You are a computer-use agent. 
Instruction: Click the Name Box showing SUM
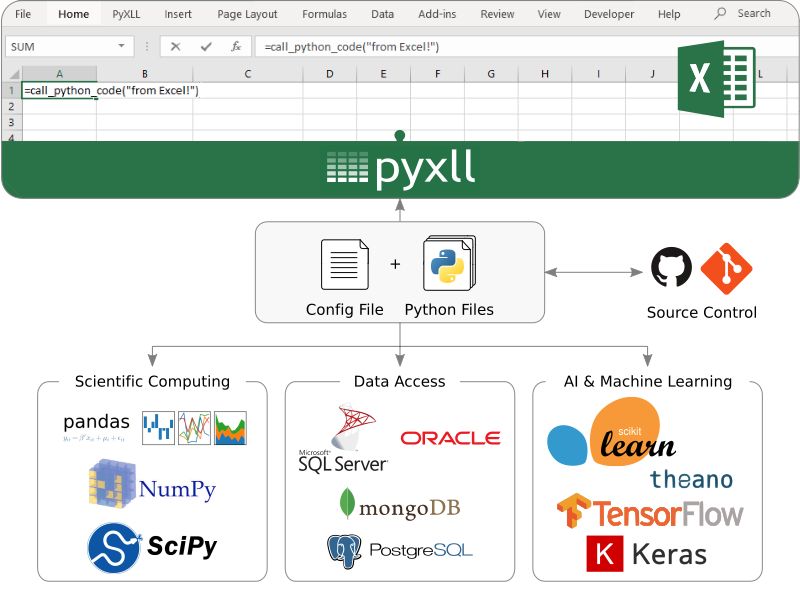click(70, 46)
